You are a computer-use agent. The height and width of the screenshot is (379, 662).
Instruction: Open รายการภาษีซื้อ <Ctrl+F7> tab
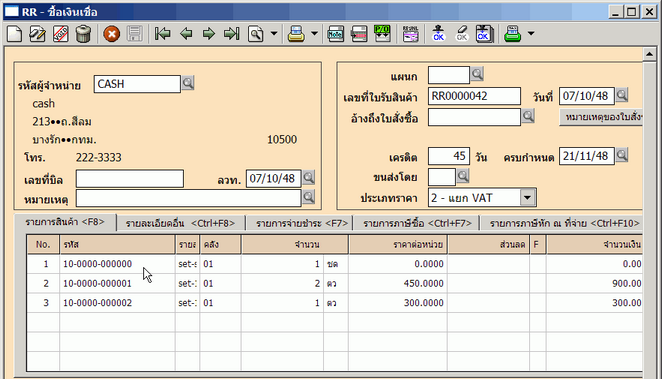point(417,223)
